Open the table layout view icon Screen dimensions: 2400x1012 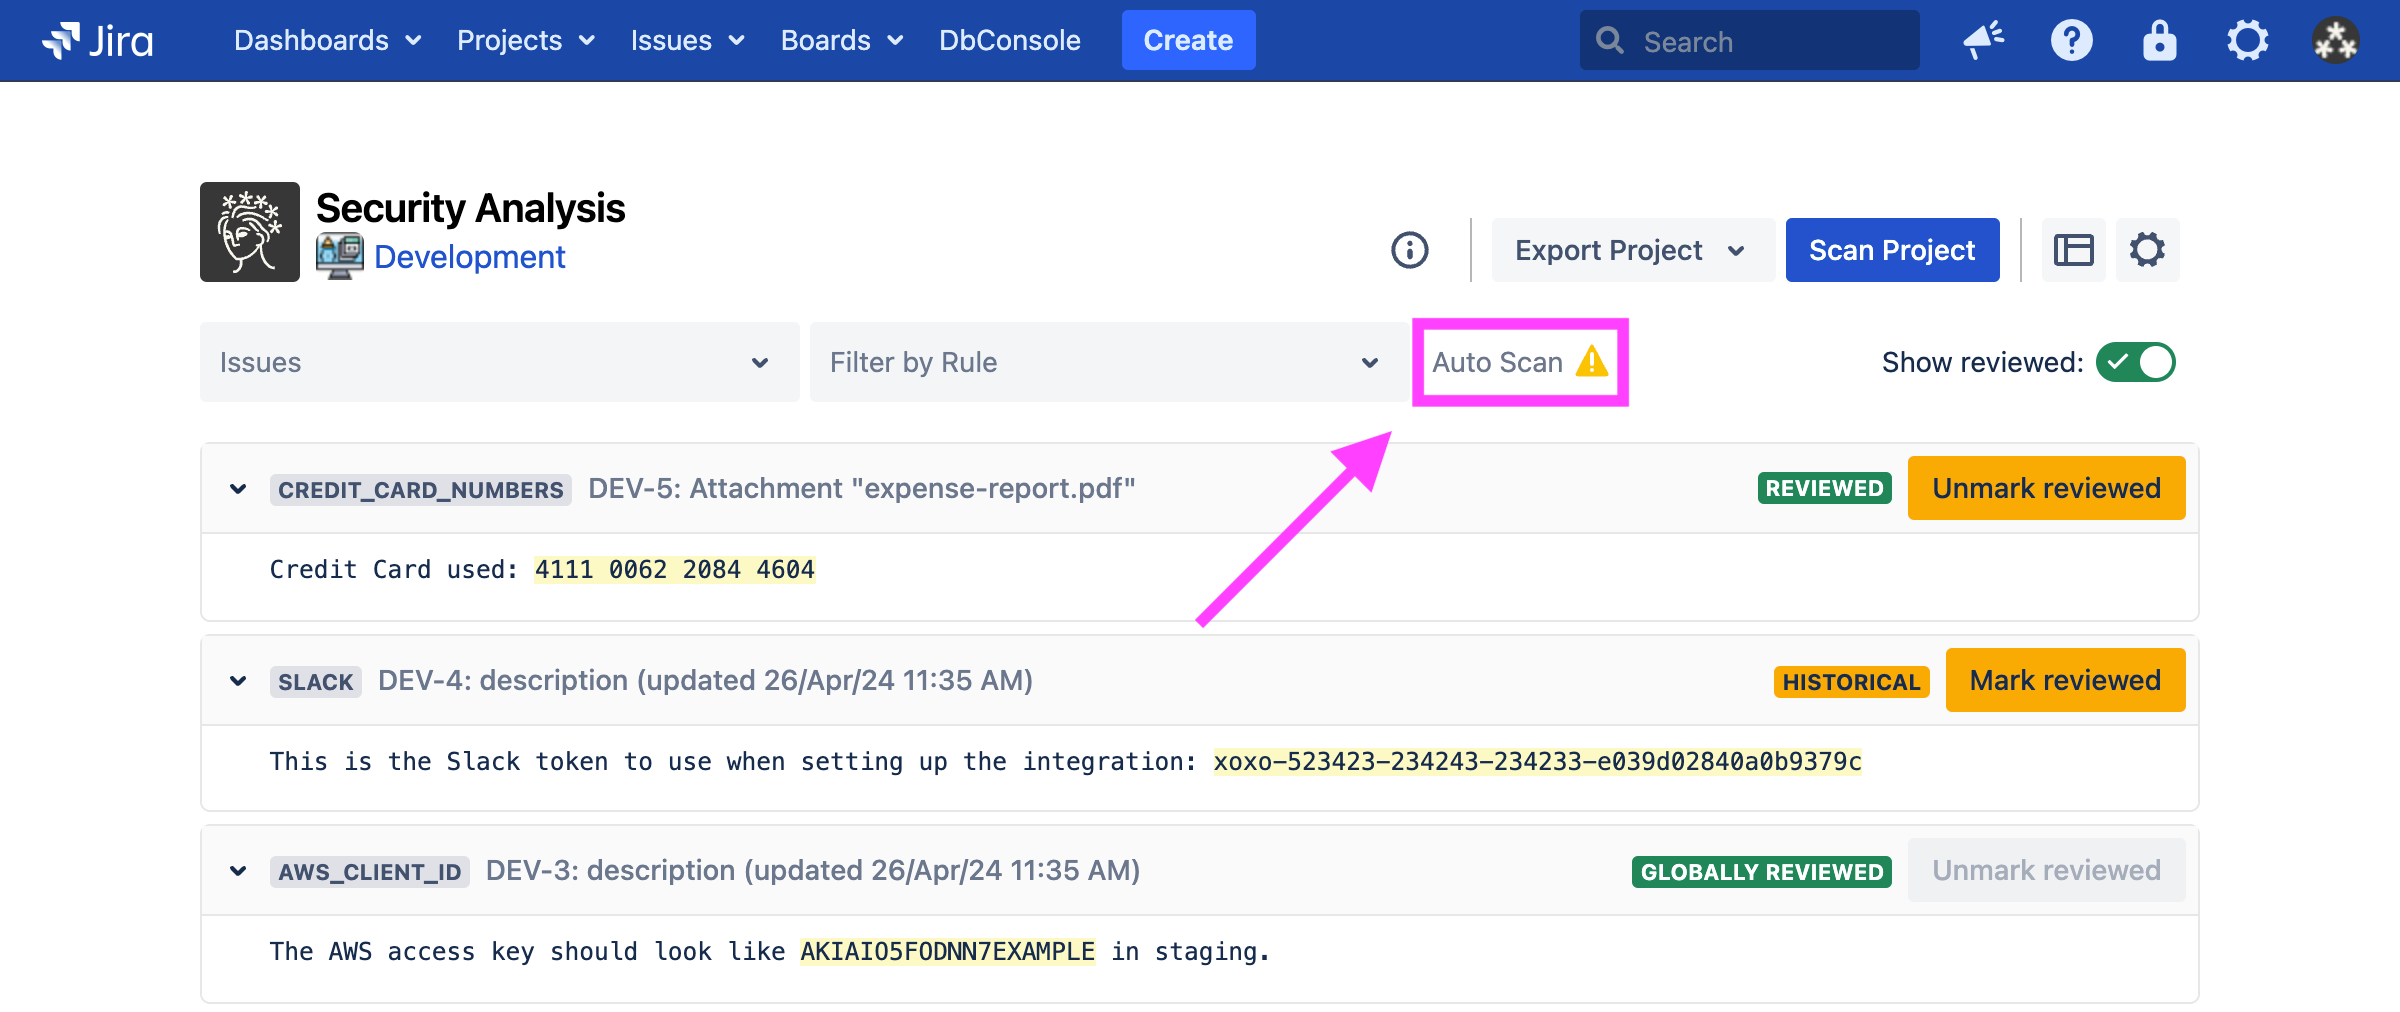coord(2073,250)
